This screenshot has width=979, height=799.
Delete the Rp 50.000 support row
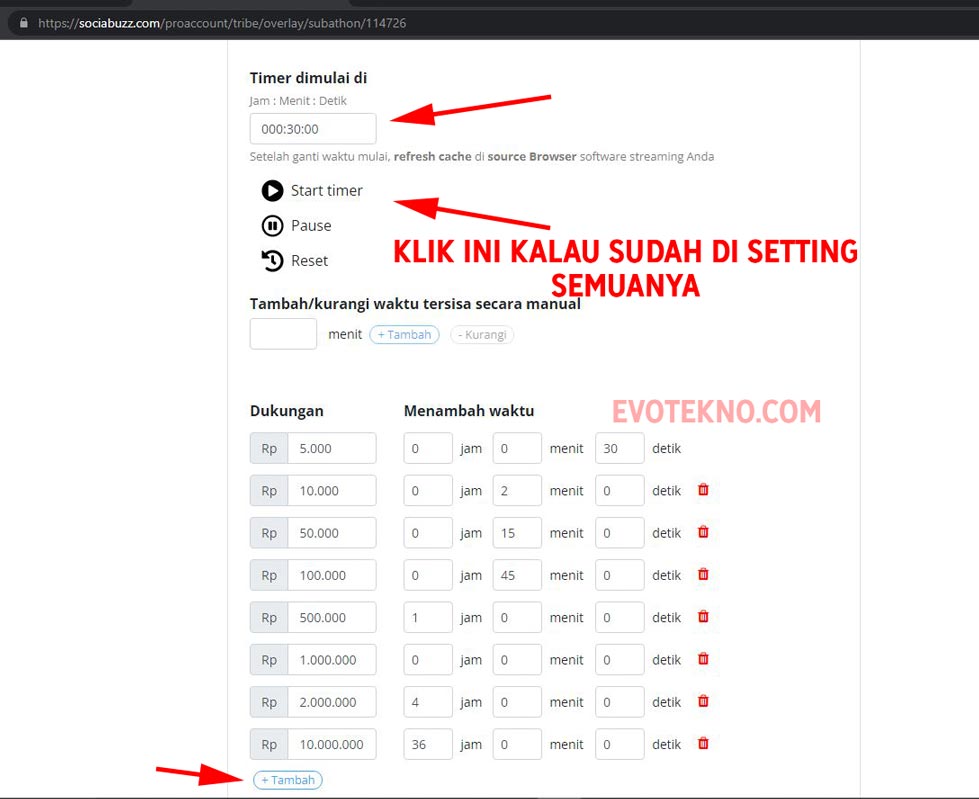click(x=703, y=532)
